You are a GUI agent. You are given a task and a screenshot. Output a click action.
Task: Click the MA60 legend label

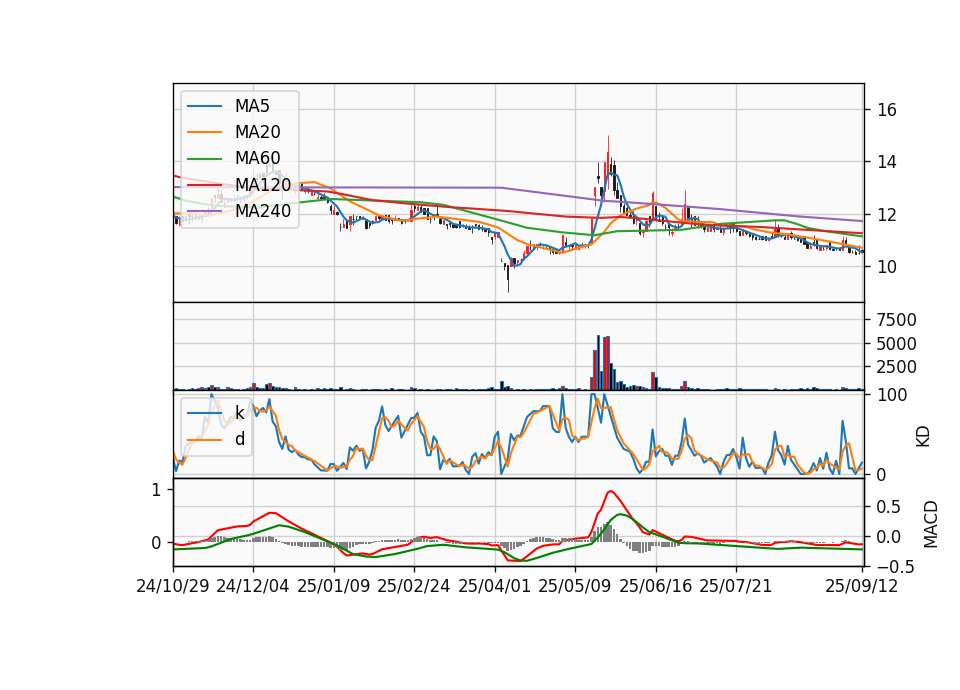257,159
